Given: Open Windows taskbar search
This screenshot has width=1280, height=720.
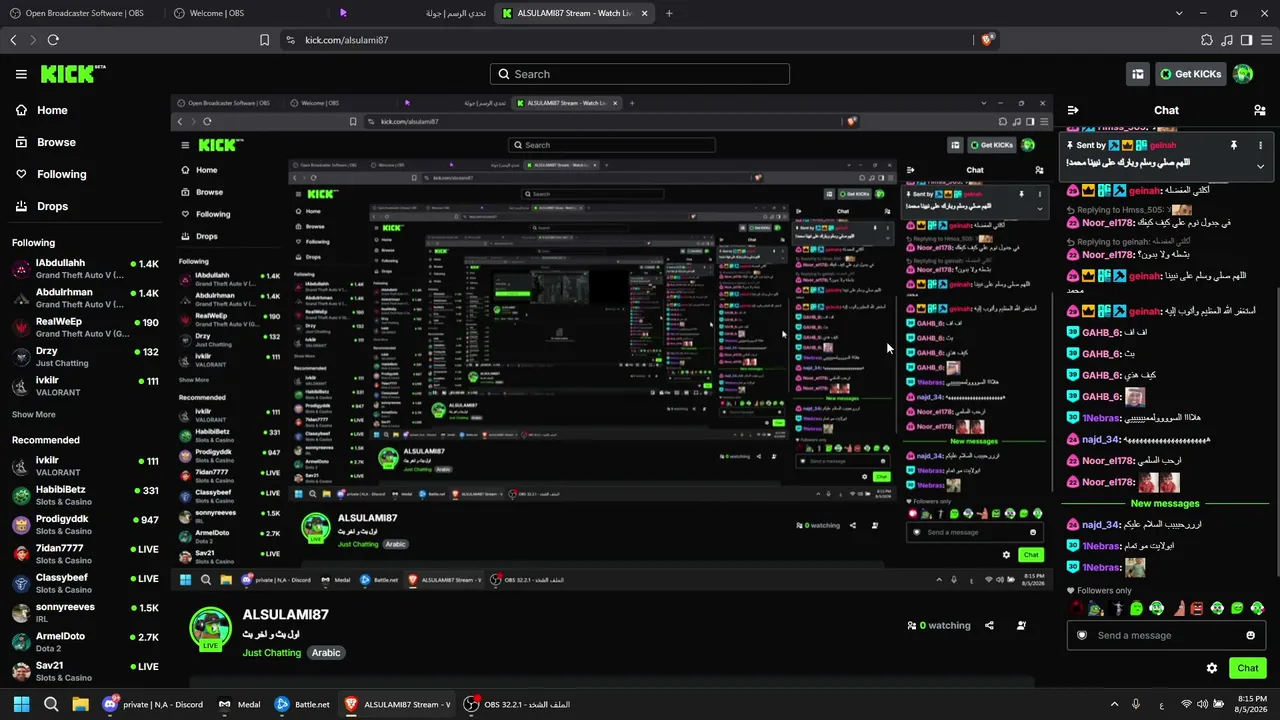Looking at the screenshot, I should [x=51, y=704].
